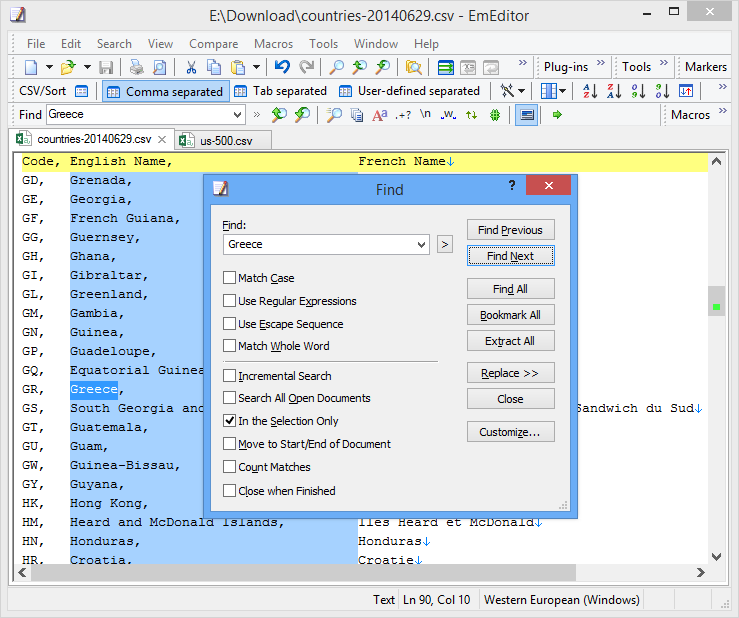Viewport: 739px width, 618px height.
Task: Sort A to Z ascending
Action: [590, 91]
